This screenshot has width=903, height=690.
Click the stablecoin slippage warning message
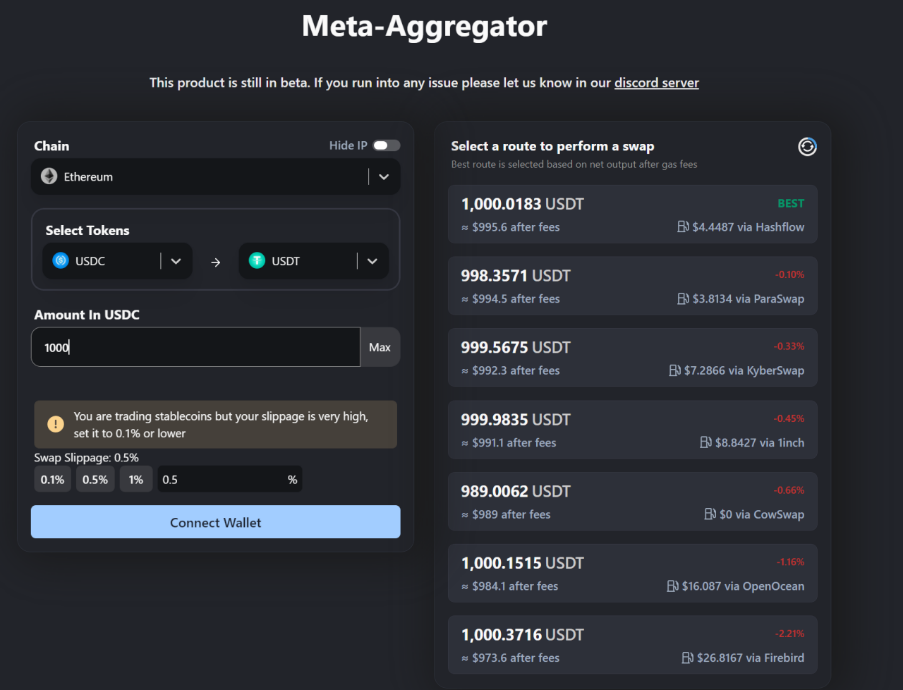221,424
